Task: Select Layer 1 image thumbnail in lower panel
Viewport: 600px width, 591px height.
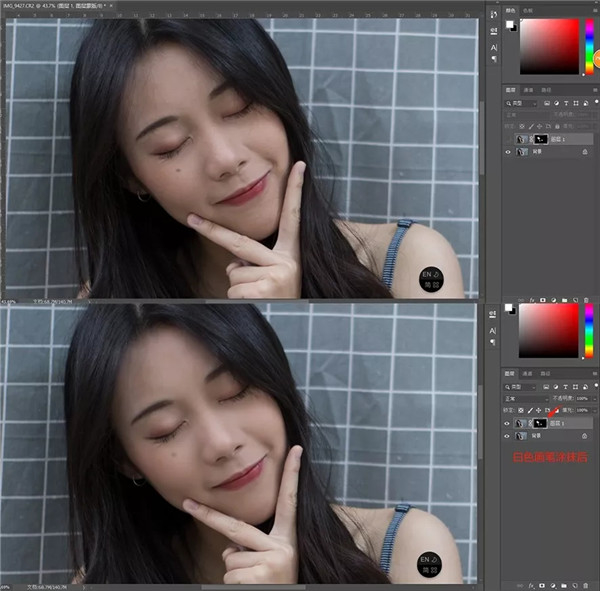Action: click(520, 423)
